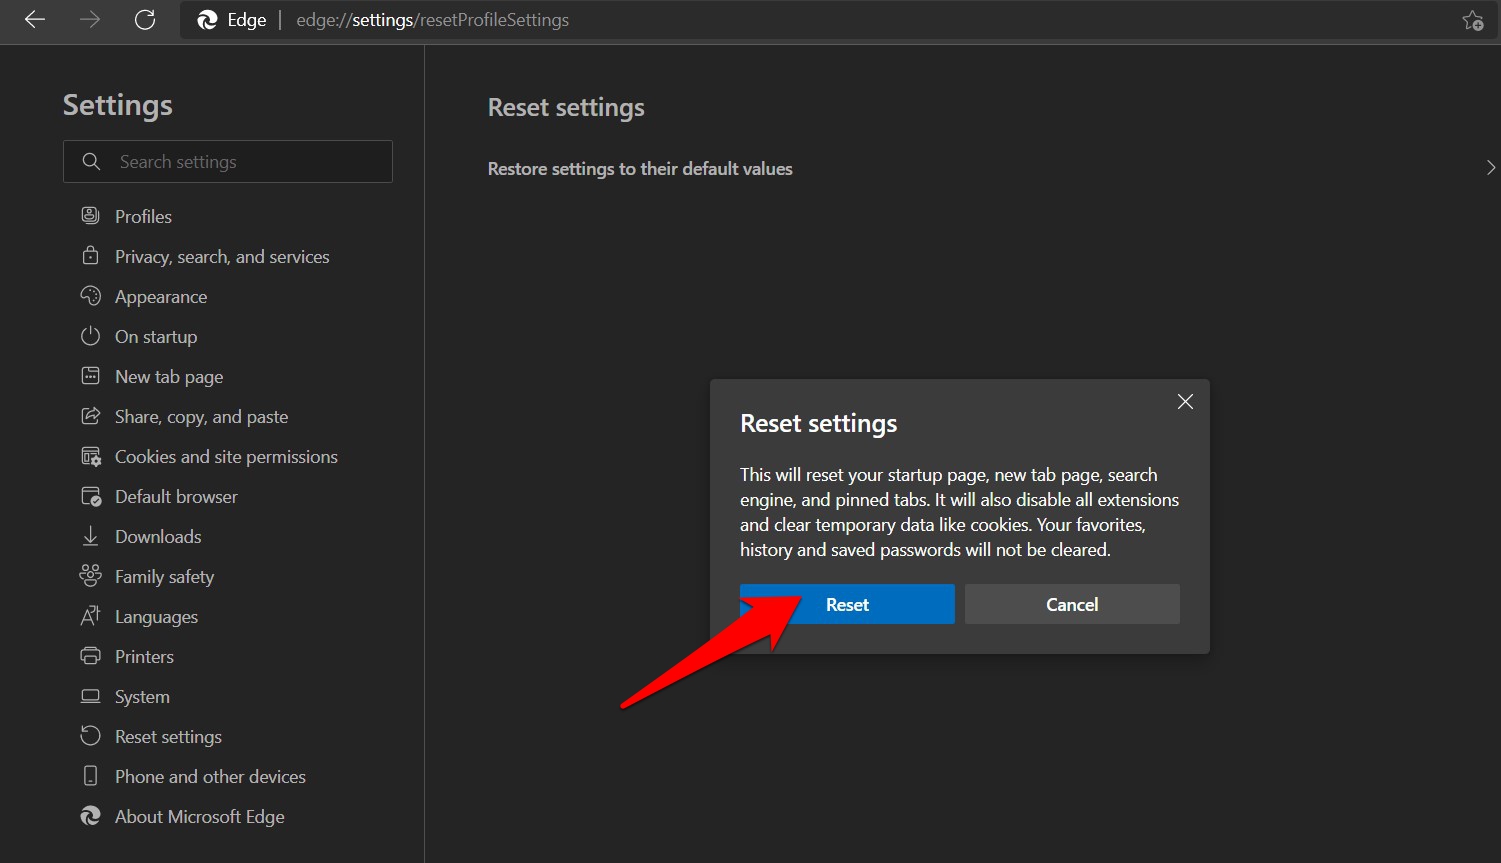This screenshot has width=1501, height=863.
Task: Select the Default browser shield icon
Action: tap(90, 496)
